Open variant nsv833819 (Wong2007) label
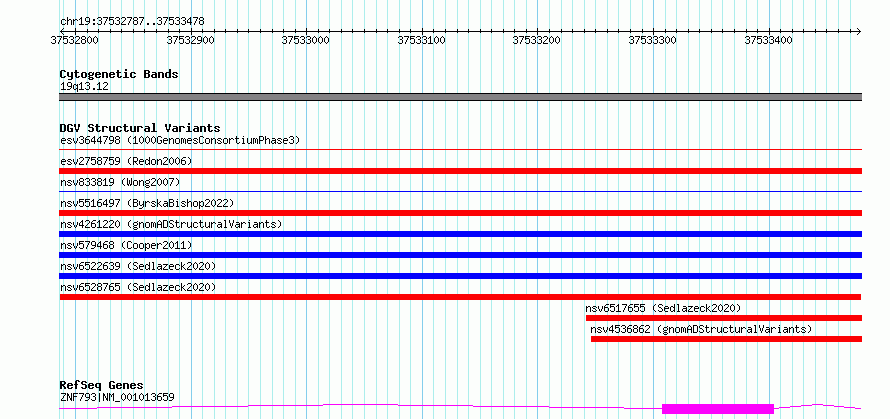Screen dimensions: 890x419 click(x=120, y=182)
